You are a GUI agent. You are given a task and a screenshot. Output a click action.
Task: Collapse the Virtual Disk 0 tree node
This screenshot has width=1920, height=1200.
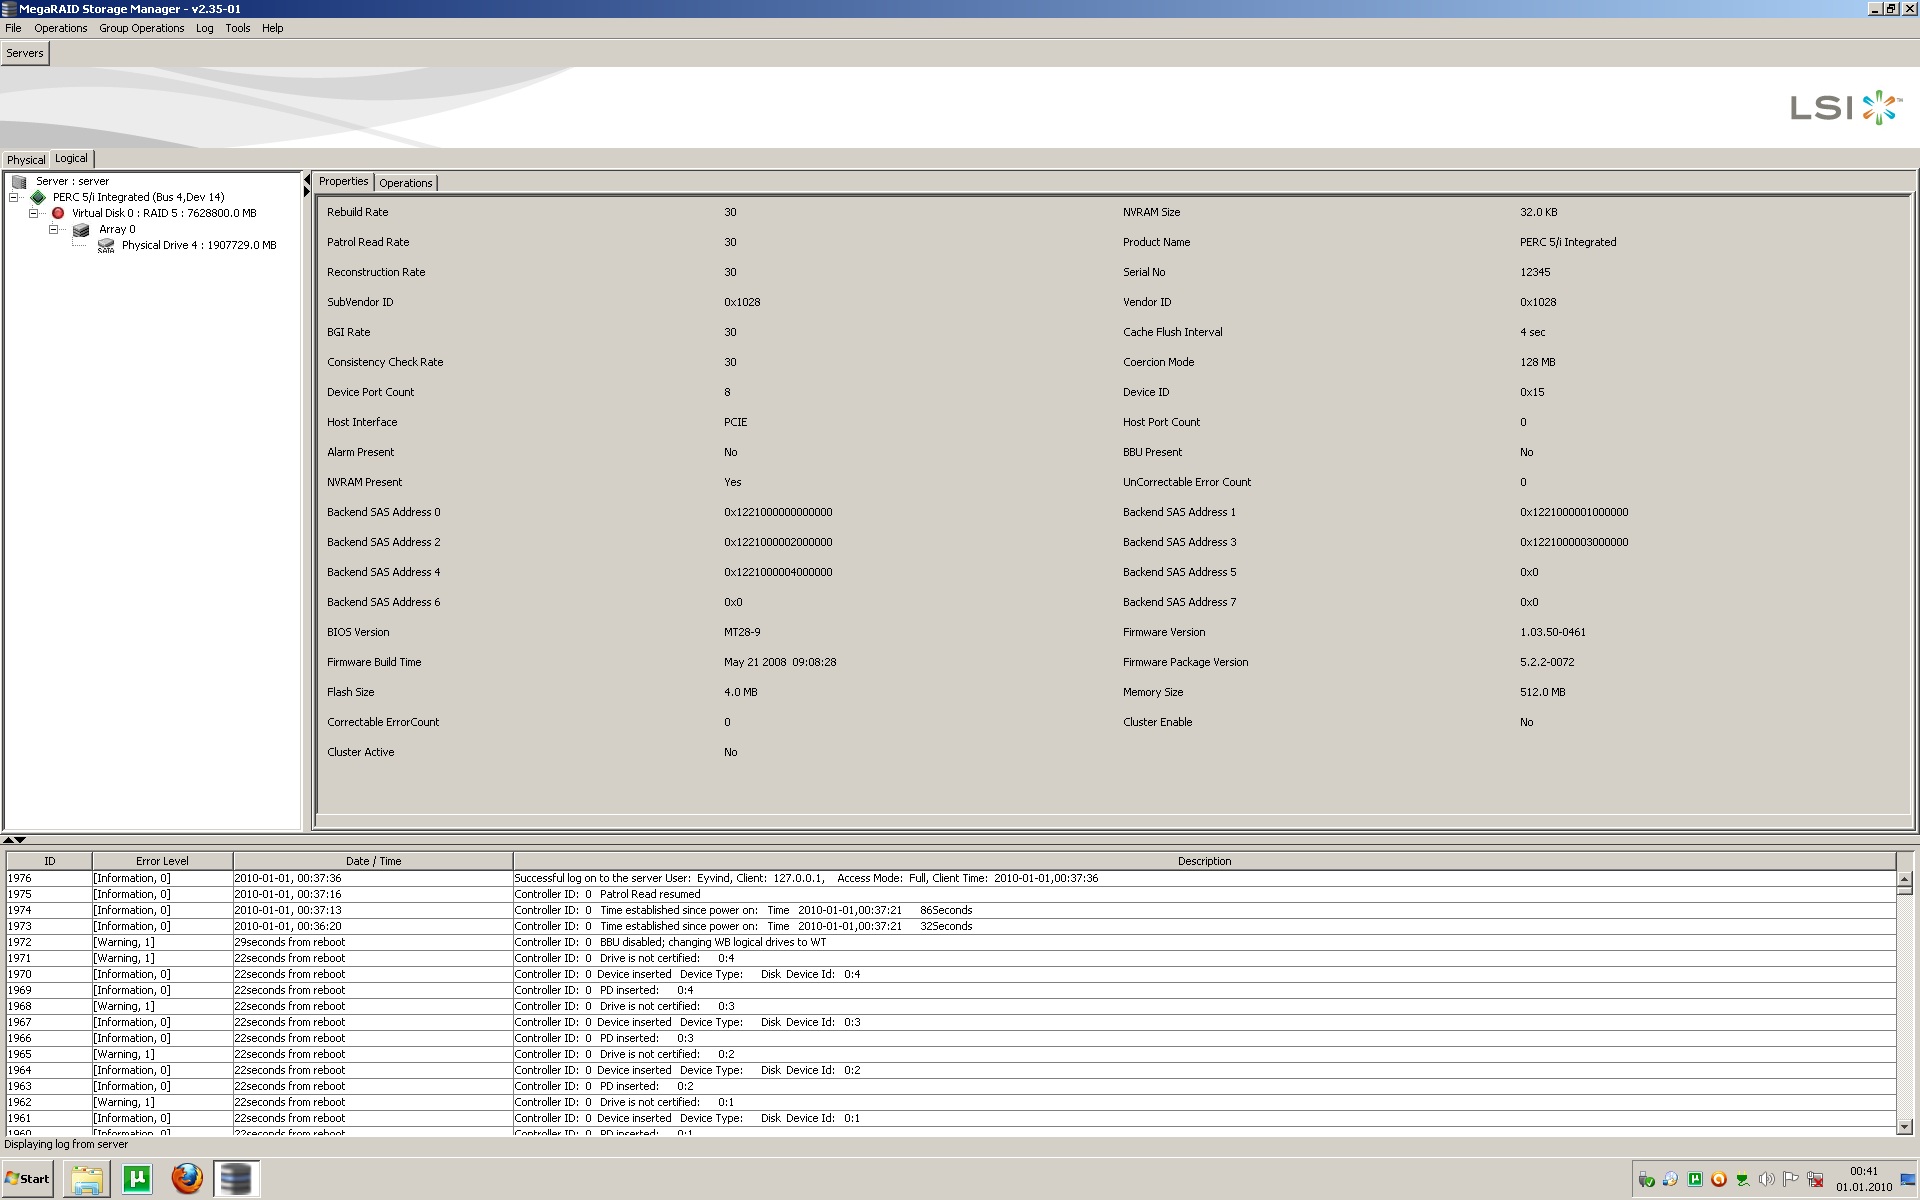click(x=34, y=214)
